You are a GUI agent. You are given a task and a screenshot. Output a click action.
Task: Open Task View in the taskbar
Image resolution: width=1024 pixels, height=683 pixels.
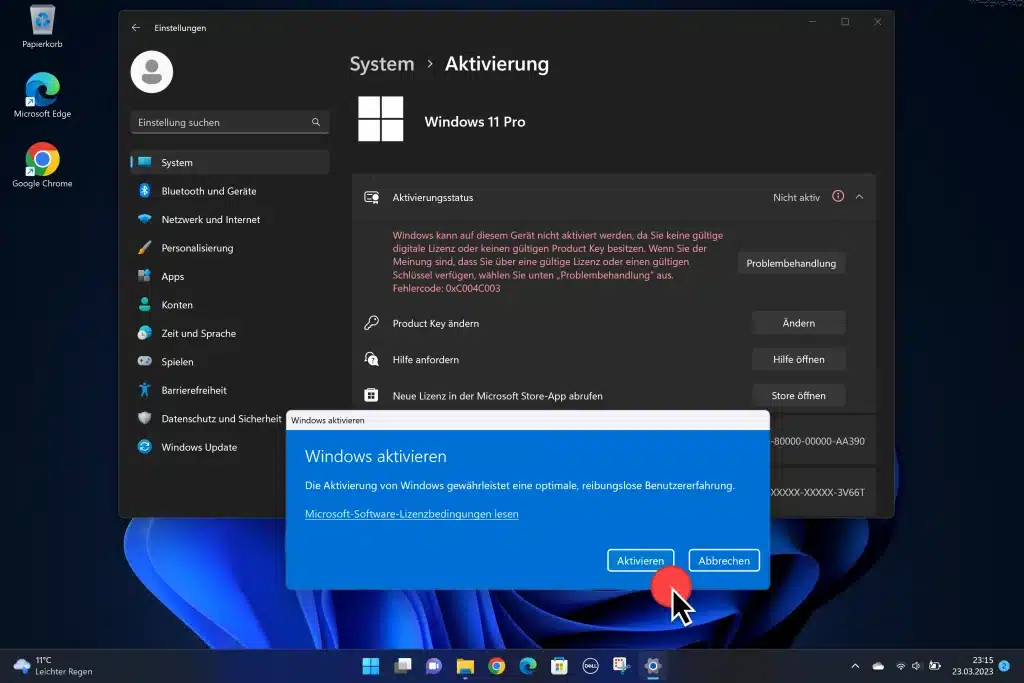tap(402, 666)
